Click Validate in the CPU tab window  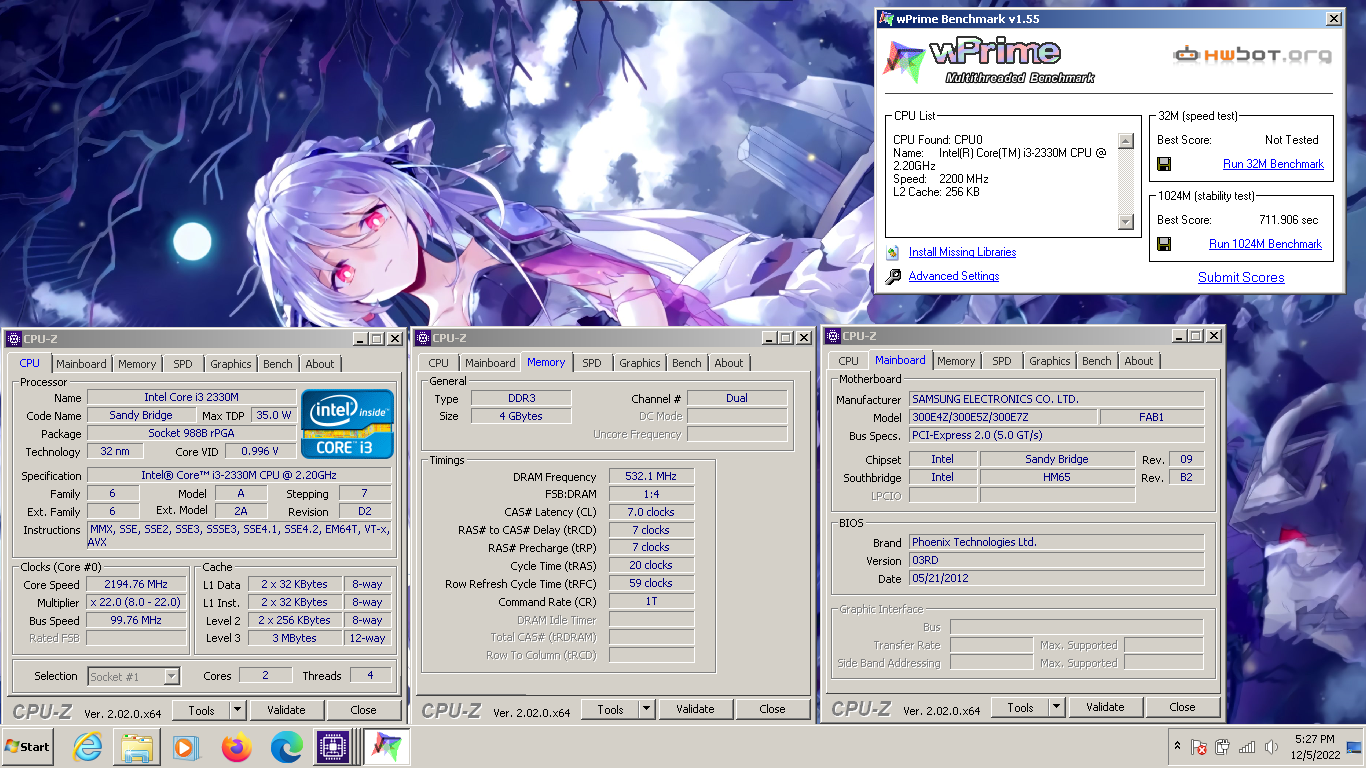click(x=286, y=710)
